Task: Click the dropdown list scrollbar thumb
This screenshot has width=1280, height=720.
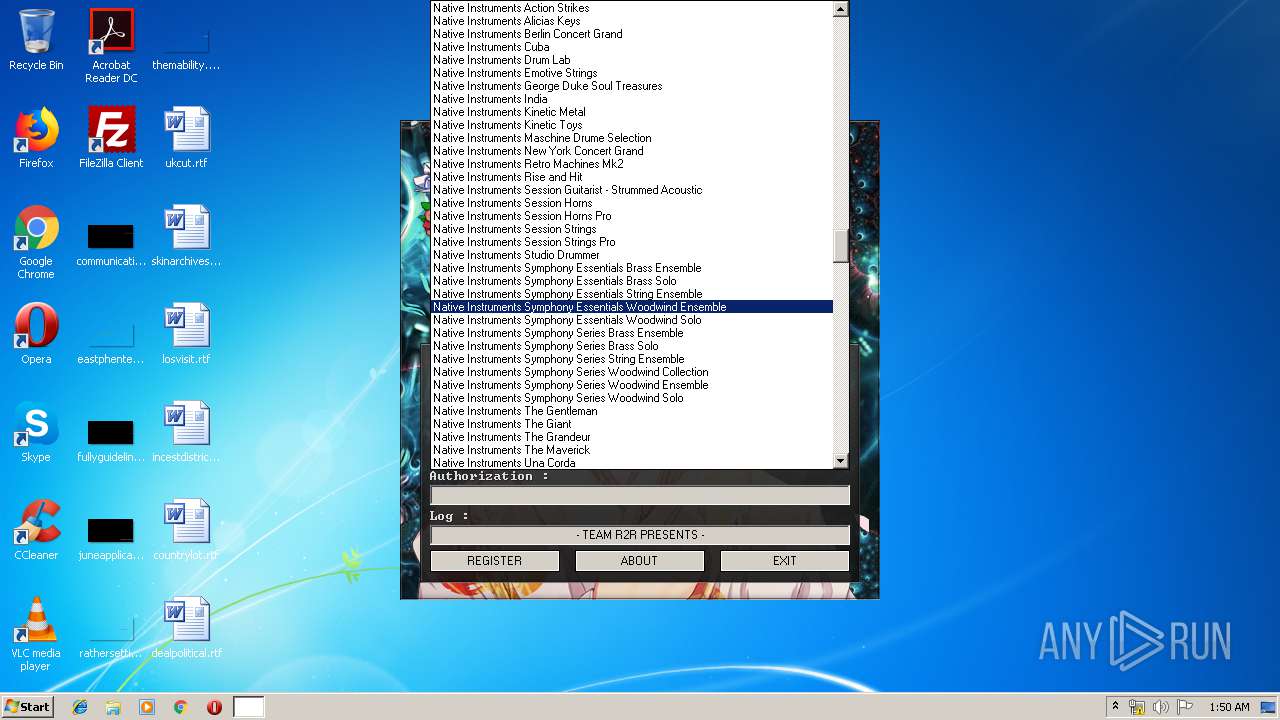Action: [841, 245]
